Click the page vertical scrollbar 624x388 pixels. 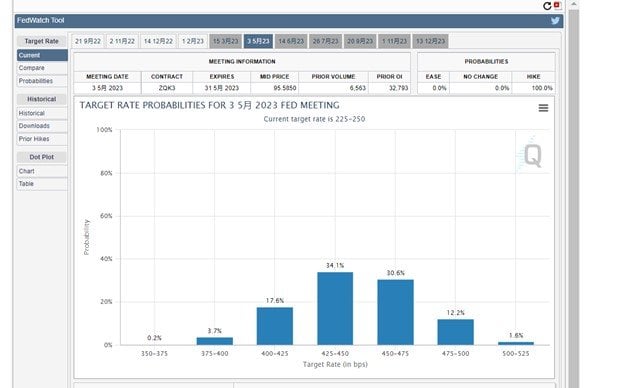pyautogui.click(x=573, y=199)
